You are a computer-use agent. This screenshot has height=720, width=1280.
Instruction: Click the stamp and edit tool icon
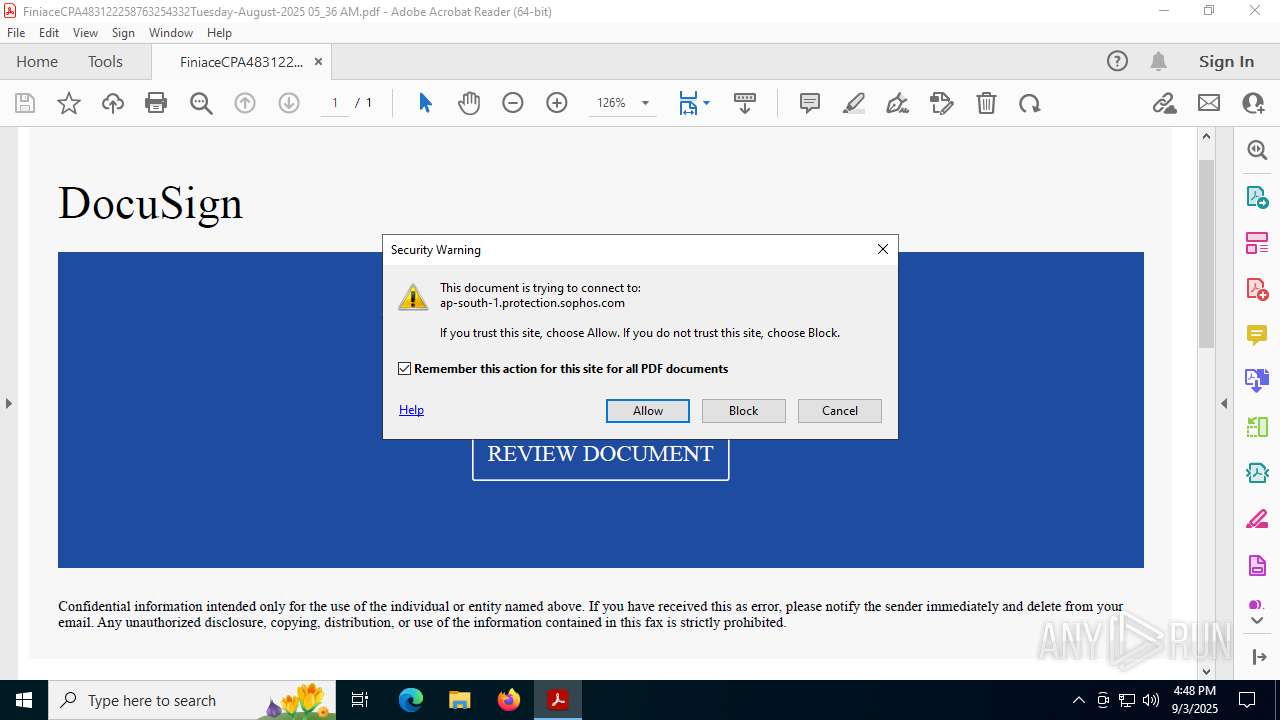point(942,103)
